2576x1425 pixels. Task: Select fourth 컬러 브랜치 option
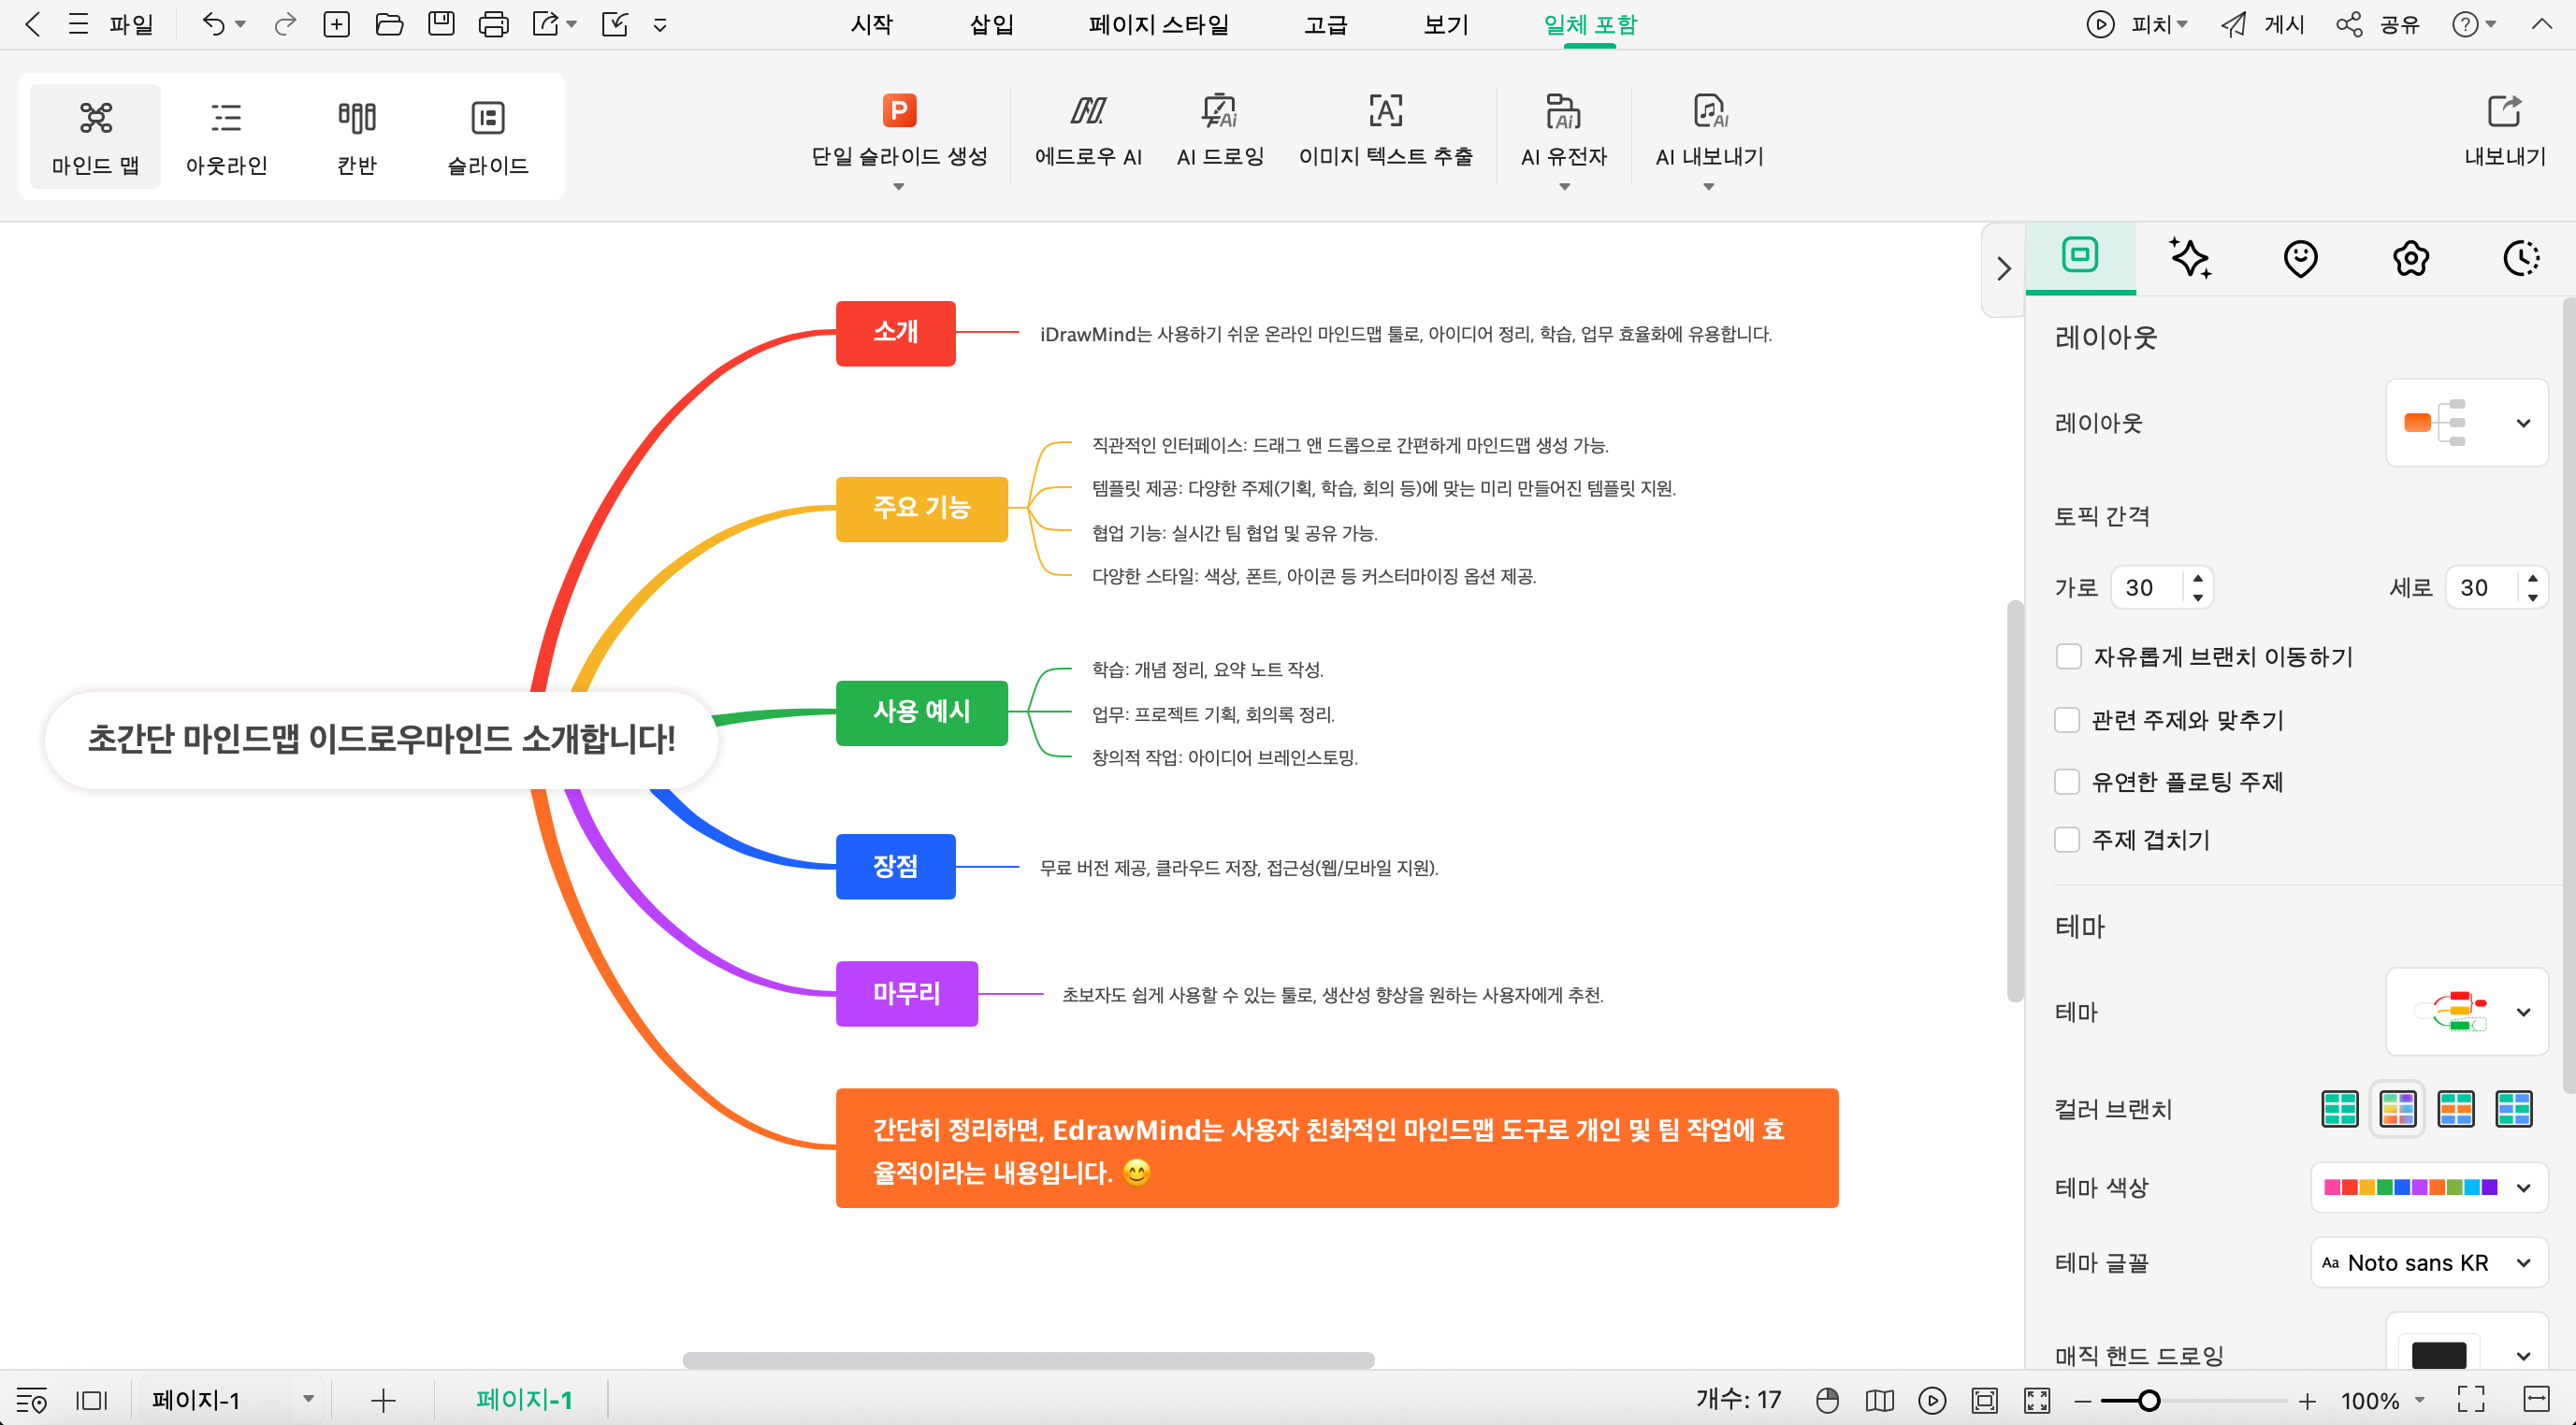2514,1108
